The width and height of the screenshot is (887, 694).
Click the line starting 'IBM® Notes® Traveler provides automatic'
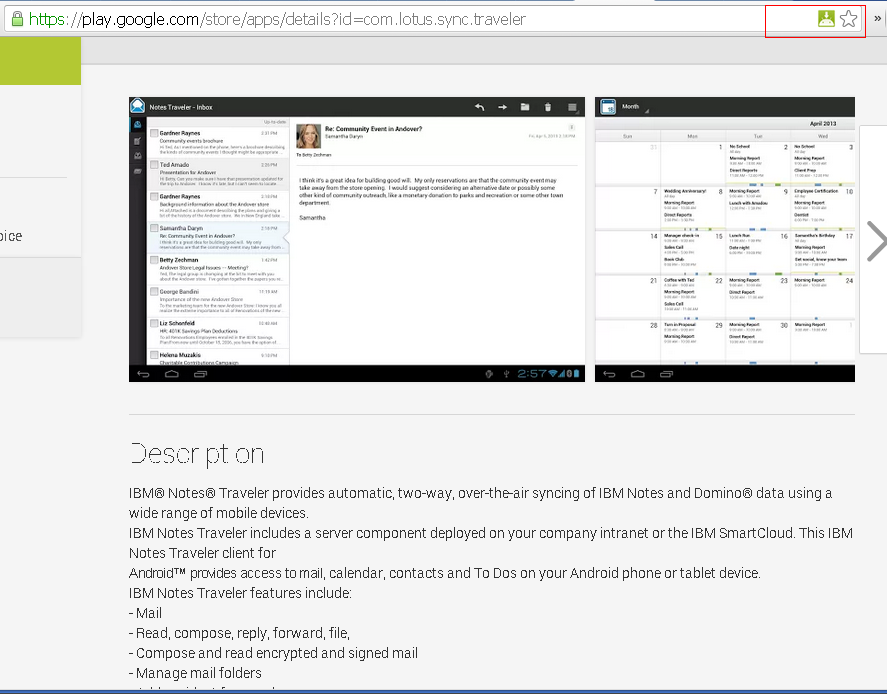tap(480, 493)
